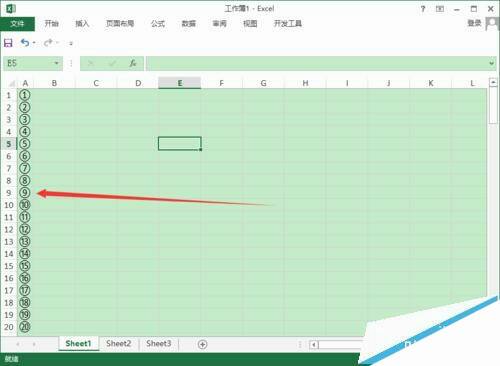Open the 文件 file tab
The image size is (500, 366).
(x=17, y=24)
